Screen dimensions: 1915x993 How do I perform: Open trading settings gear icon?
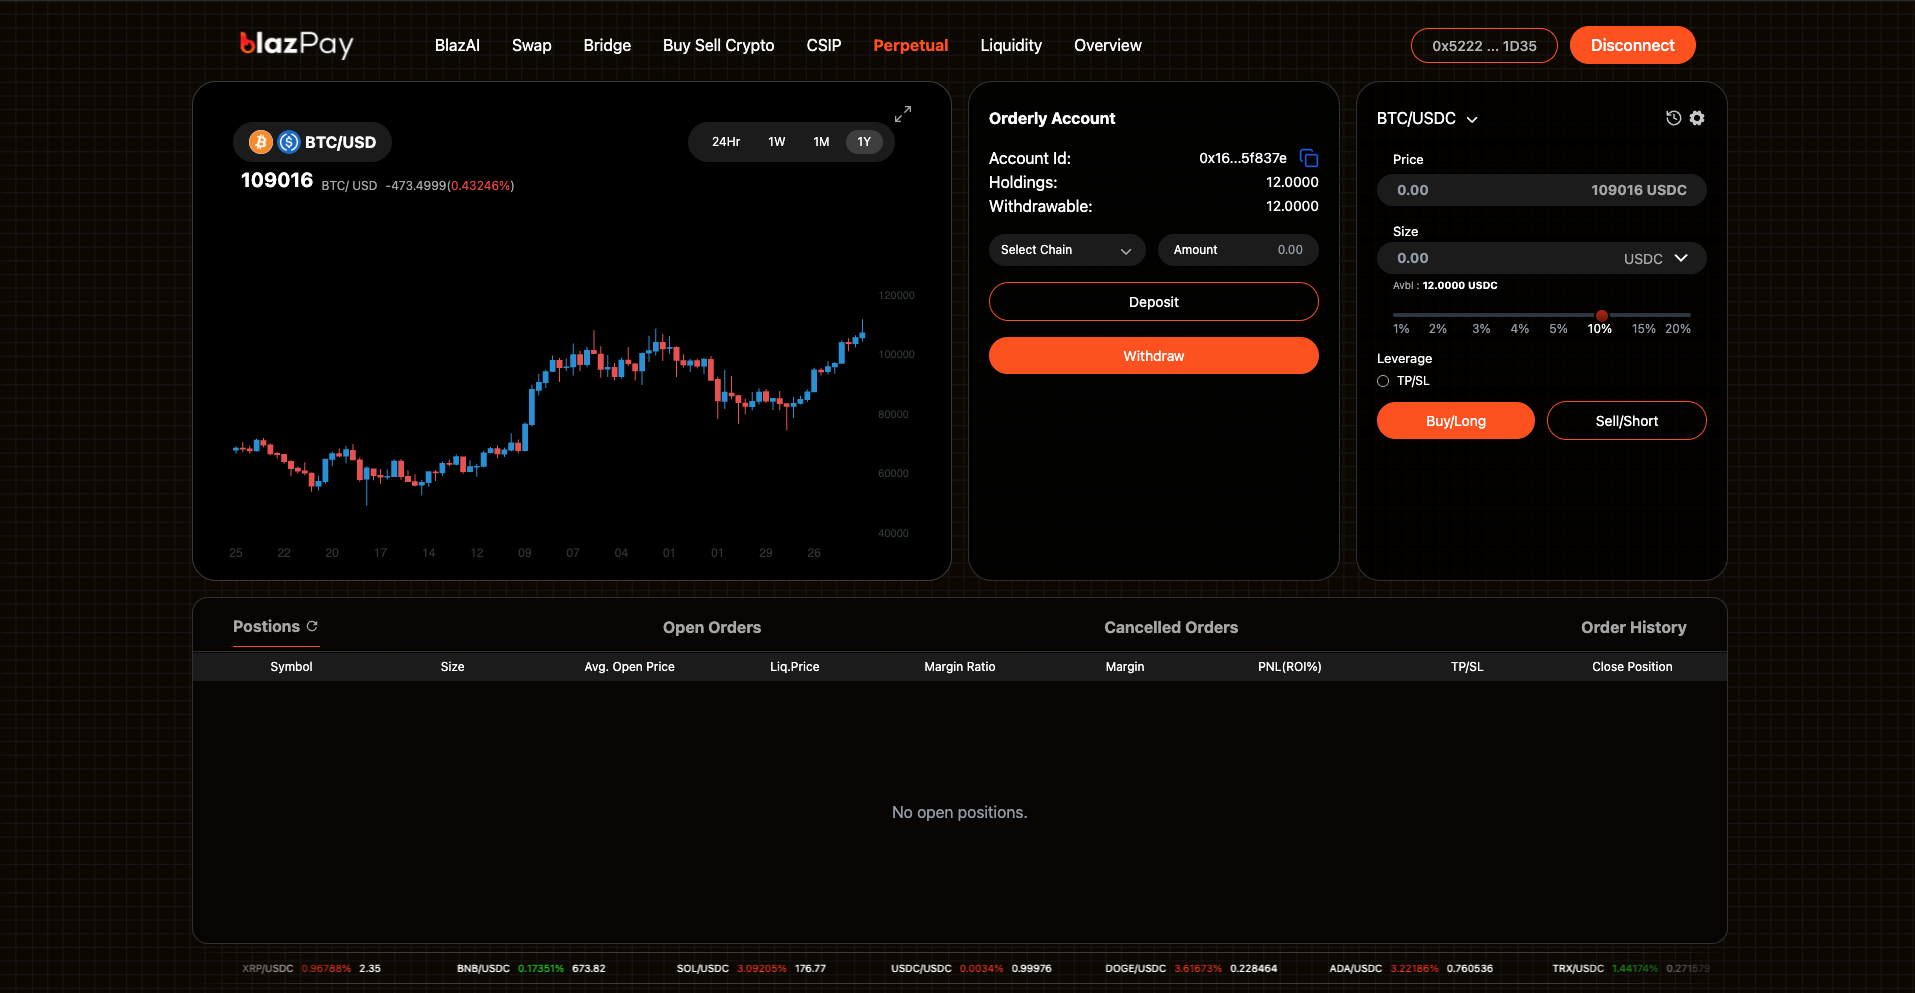1697,118
